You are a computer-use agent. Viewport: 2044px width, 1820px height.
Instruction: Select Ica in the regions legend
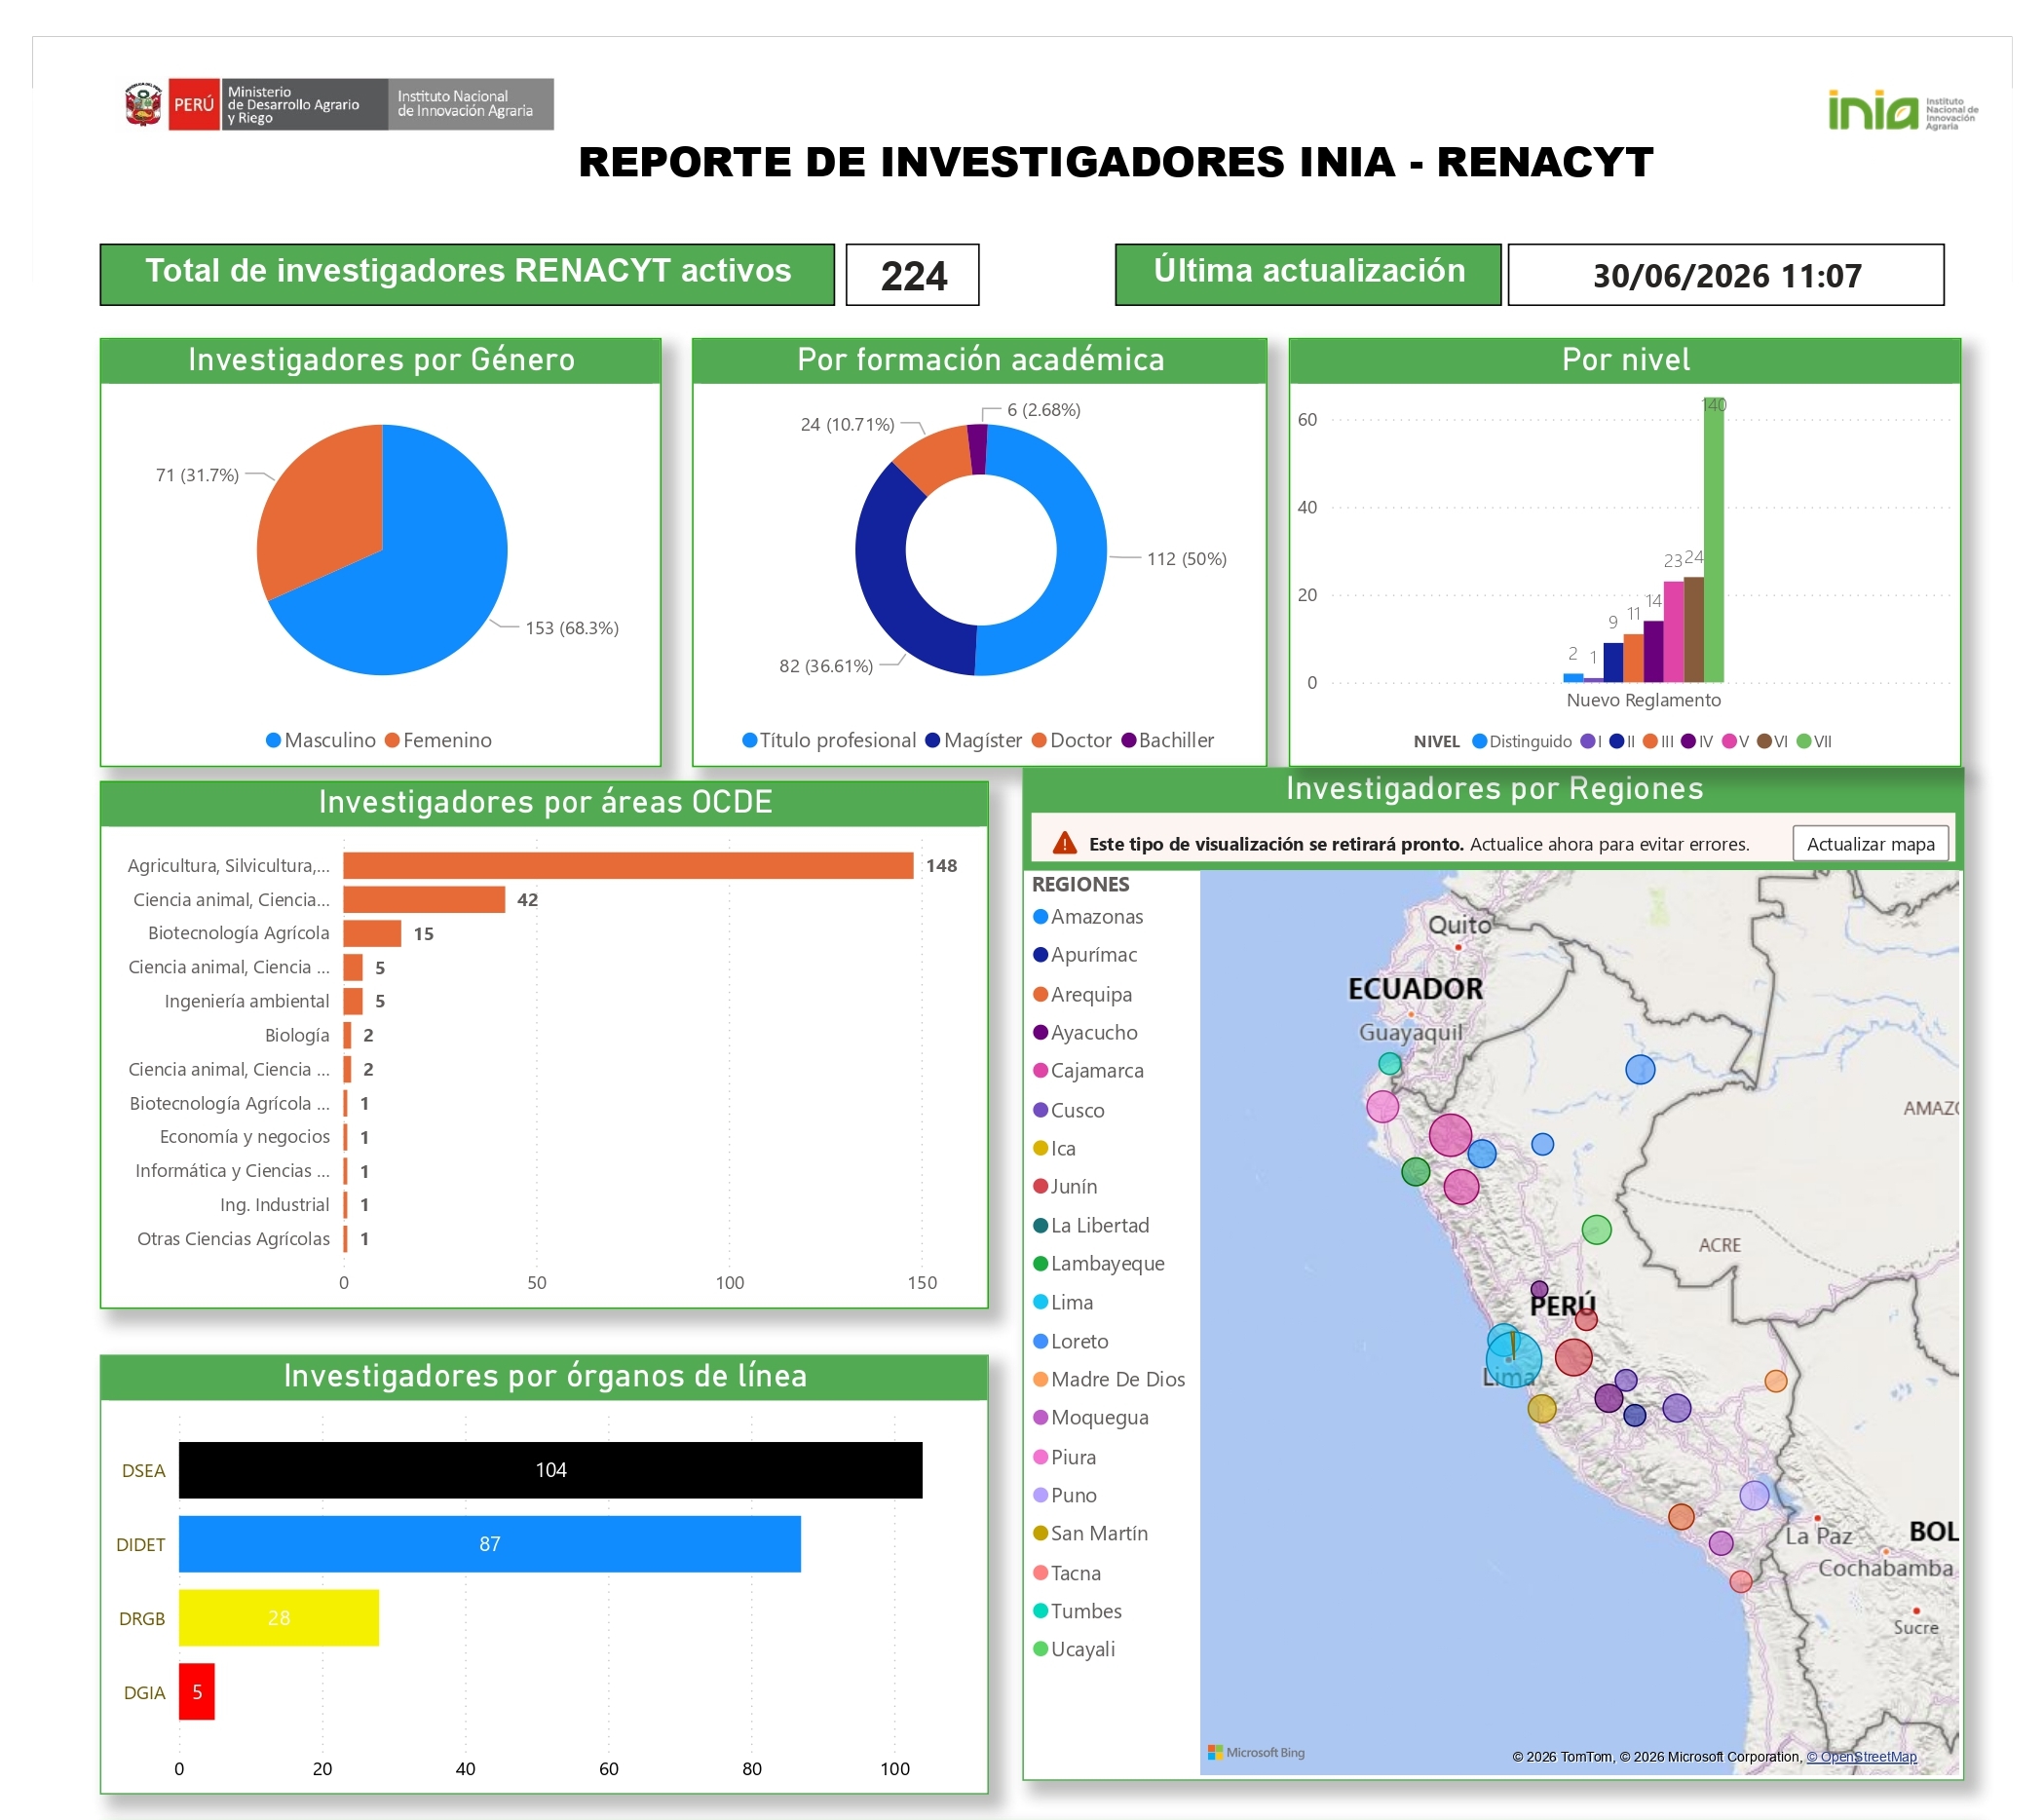coord(1054,1148)
